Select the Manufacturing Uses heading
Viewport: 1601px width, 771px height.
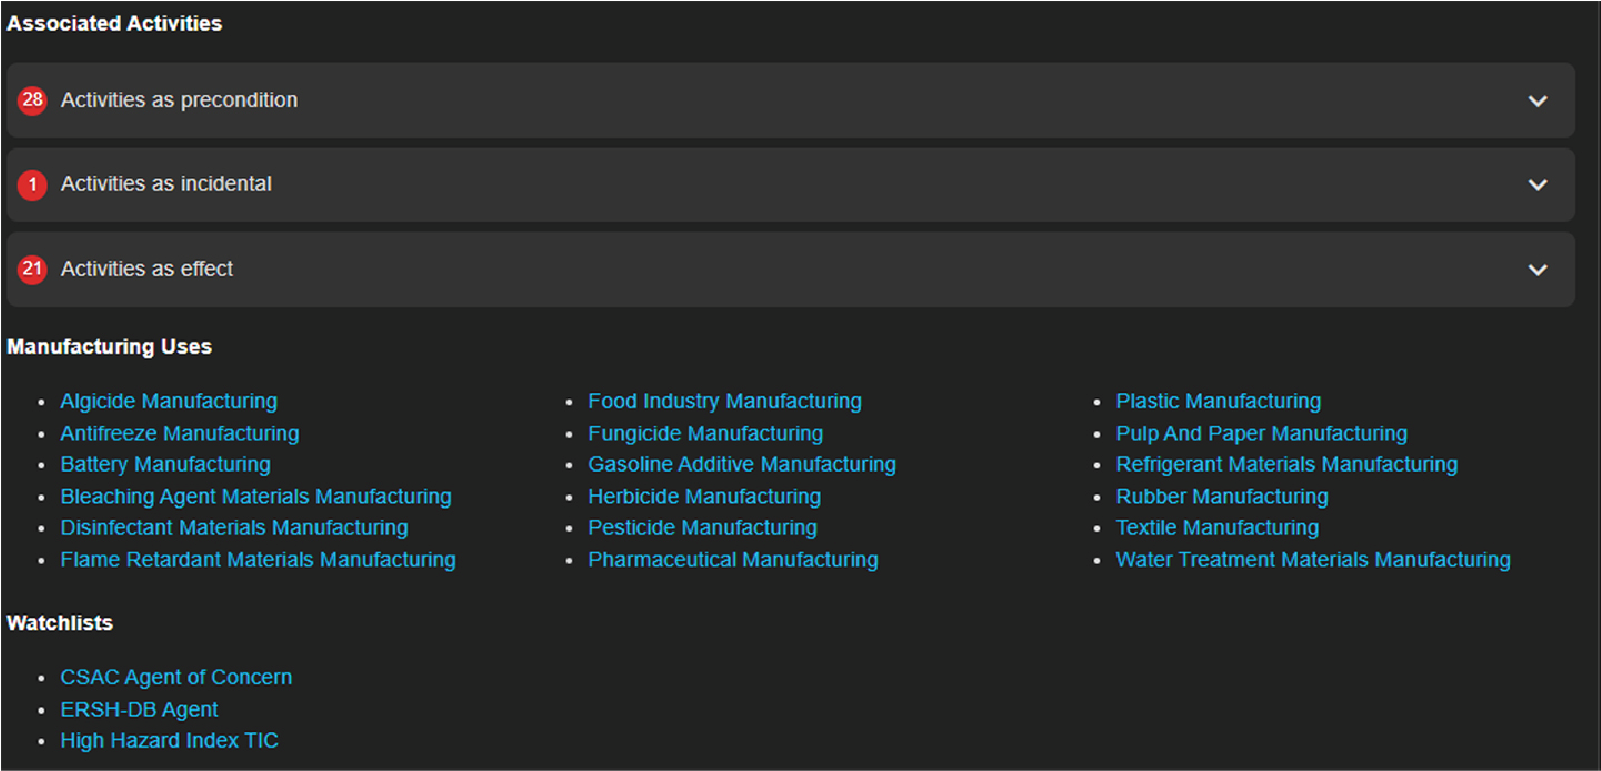(x=109, y=347)
